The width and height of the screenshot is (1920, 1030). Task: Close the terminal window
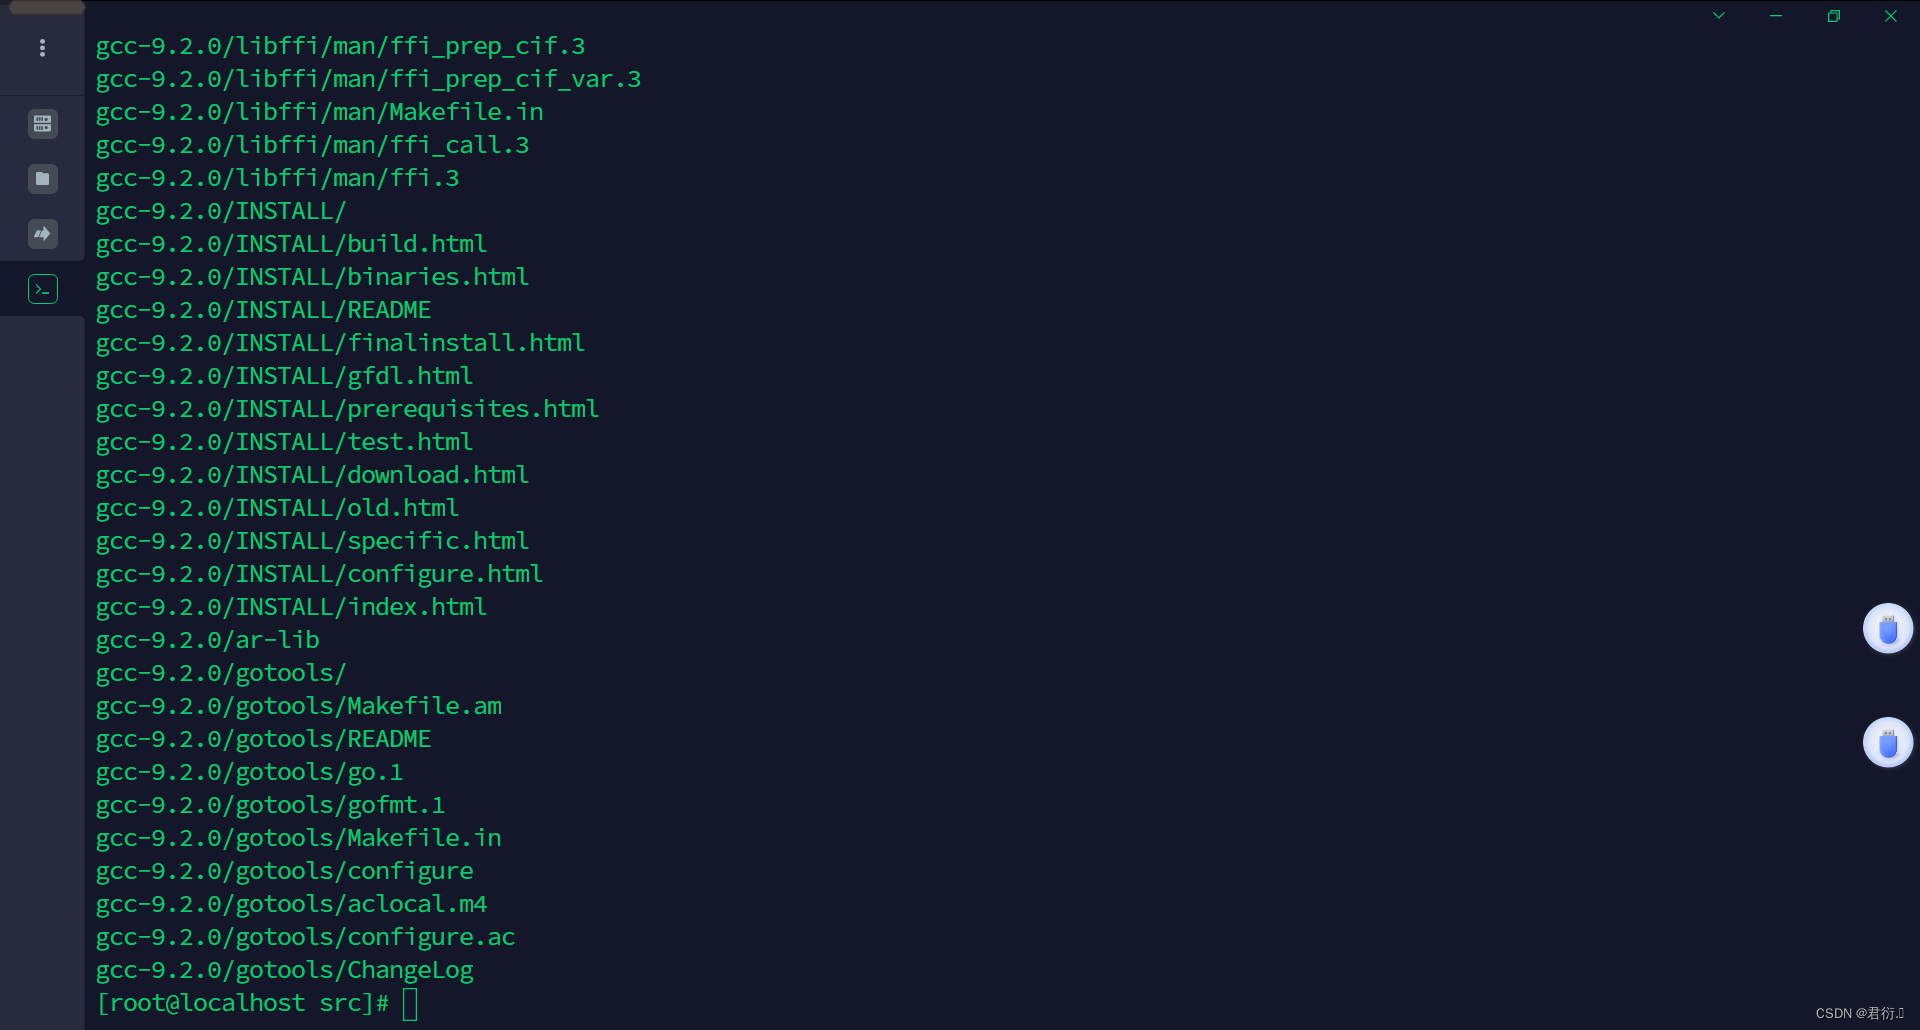click(1890, 16)
